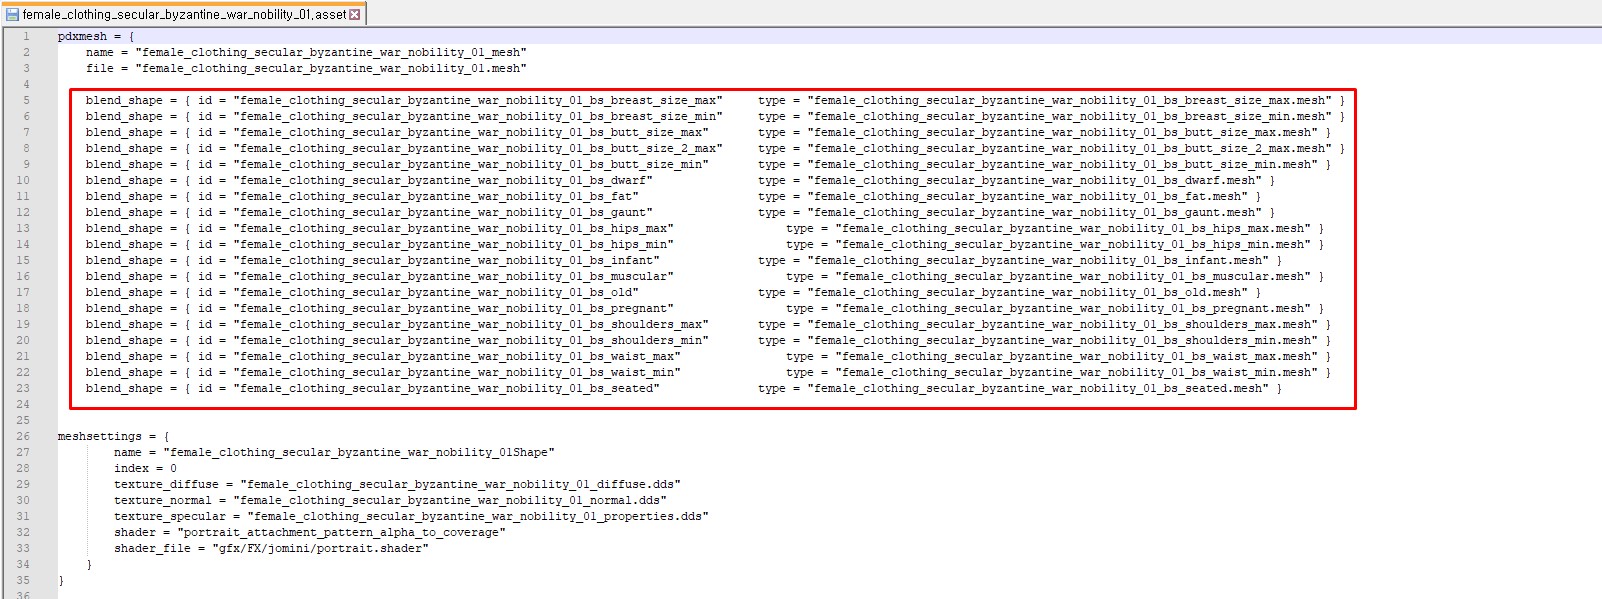Click the id string ending 'bs_waist_min'
Image resolution: width=1602 pixels, height=599 pixels.
point(457,372)
